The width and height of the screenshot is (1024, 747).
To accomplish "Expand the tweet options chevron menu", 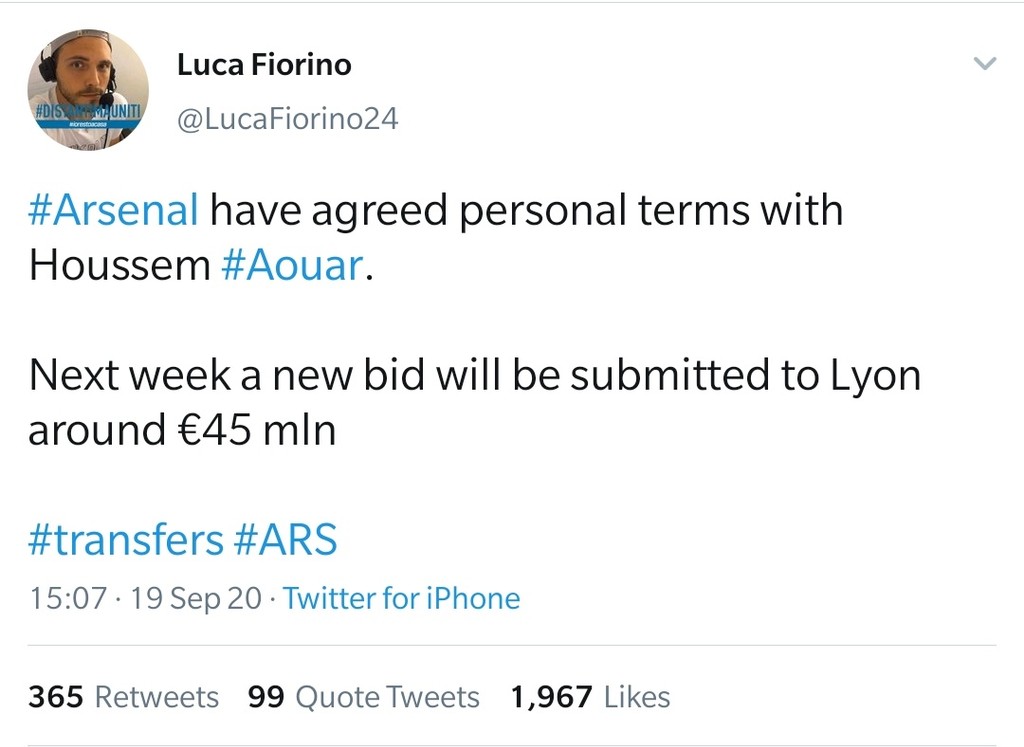I will pyautogui.click(x=985, y=65).
